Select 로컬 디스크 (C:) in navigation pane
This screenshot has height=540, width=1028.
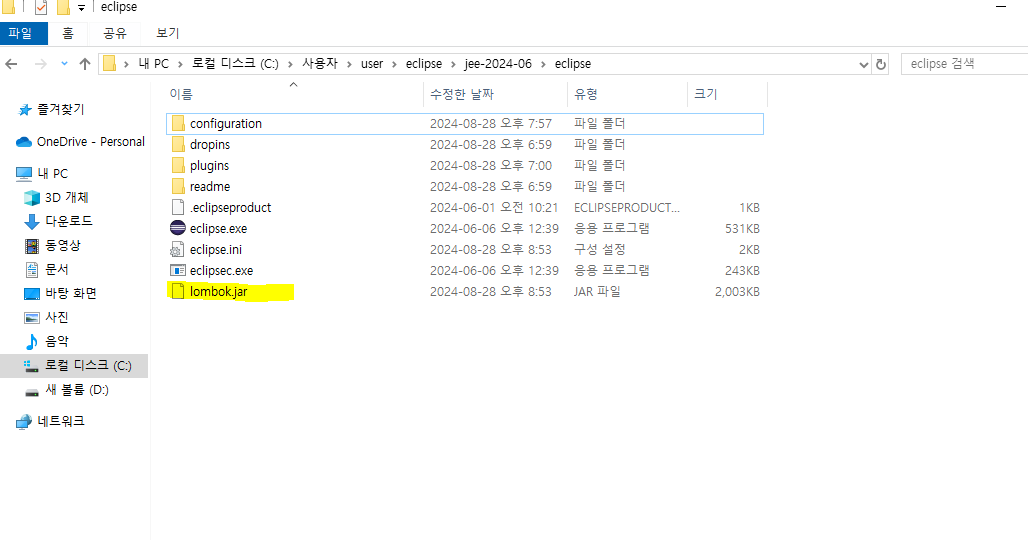73,366
